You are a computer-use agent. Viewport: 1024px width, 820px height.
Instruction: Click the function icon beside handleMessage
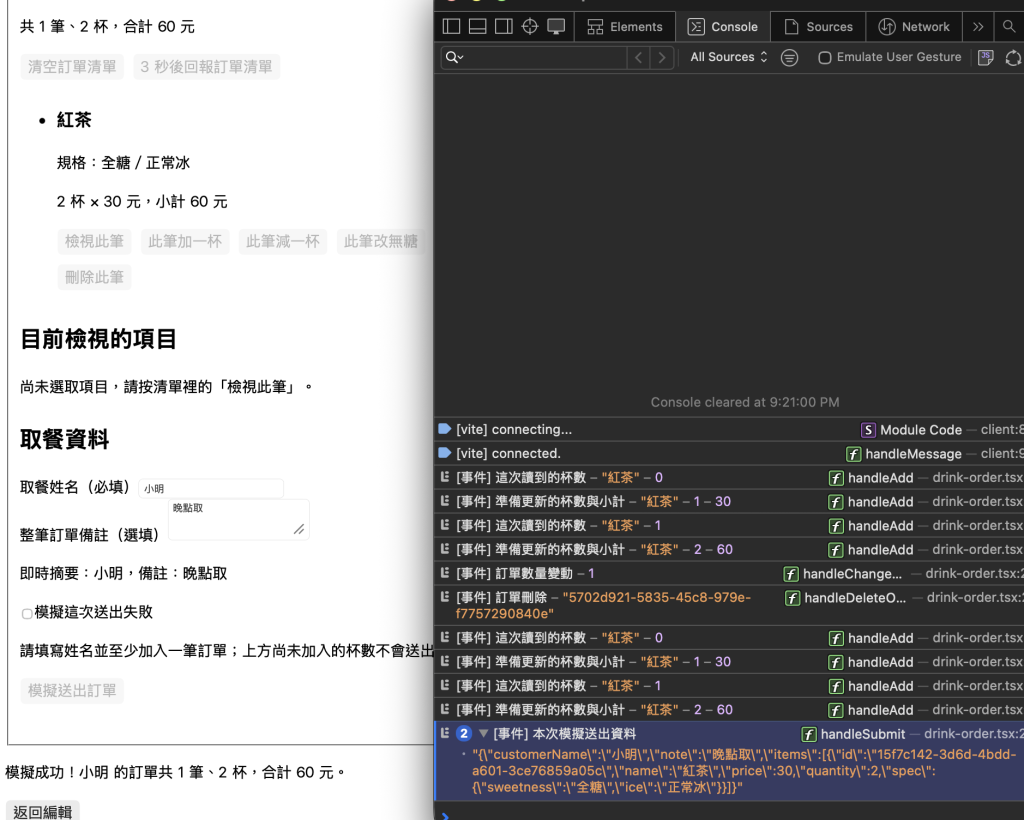tap(853, 454)
